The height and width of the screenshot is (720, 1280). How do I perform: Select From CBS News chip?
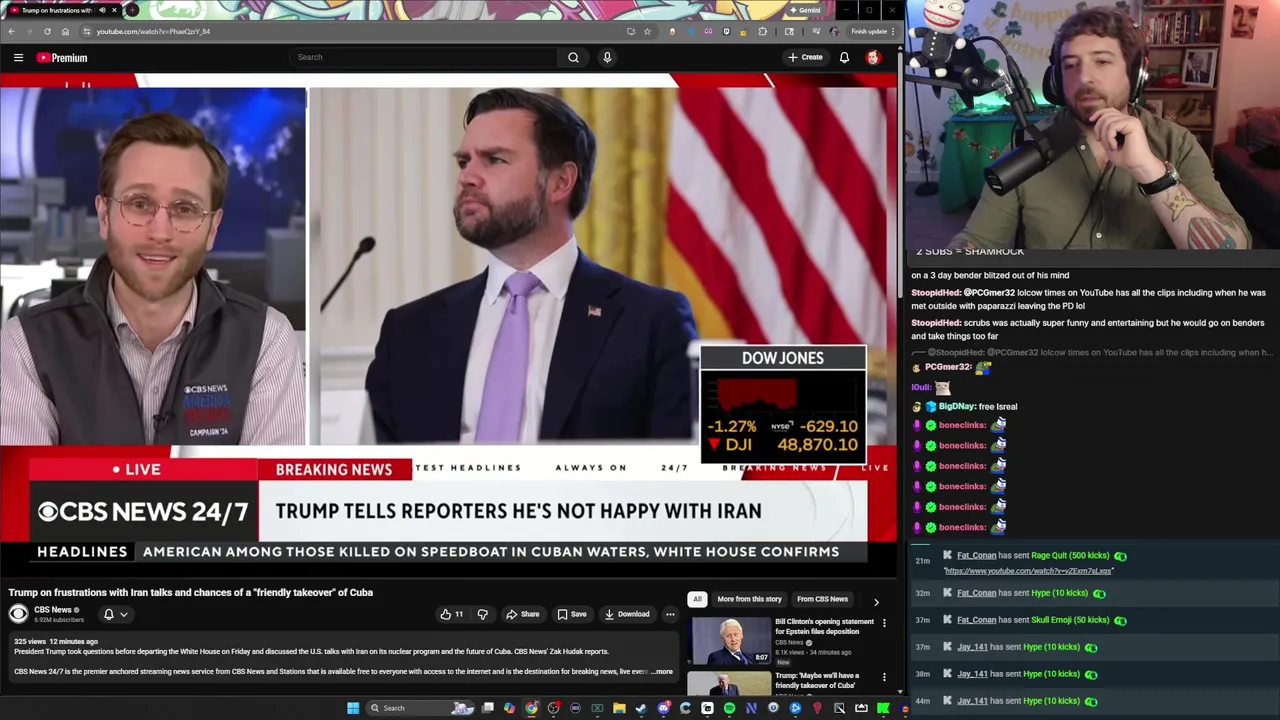click(822, 599)
